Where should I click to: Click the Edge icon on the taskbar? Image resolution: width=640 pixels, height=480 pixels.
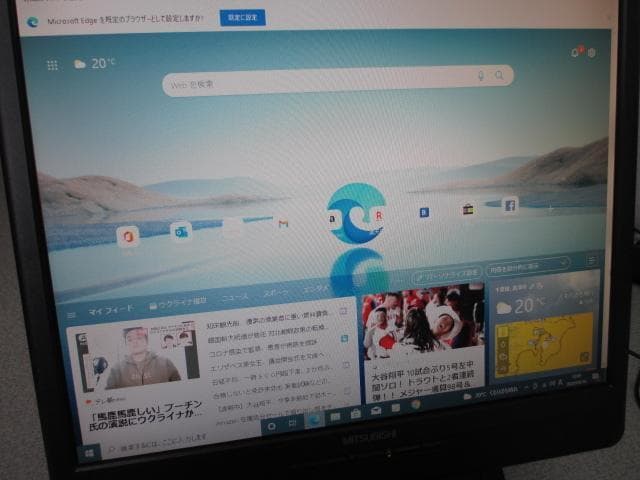click(314, 420)
